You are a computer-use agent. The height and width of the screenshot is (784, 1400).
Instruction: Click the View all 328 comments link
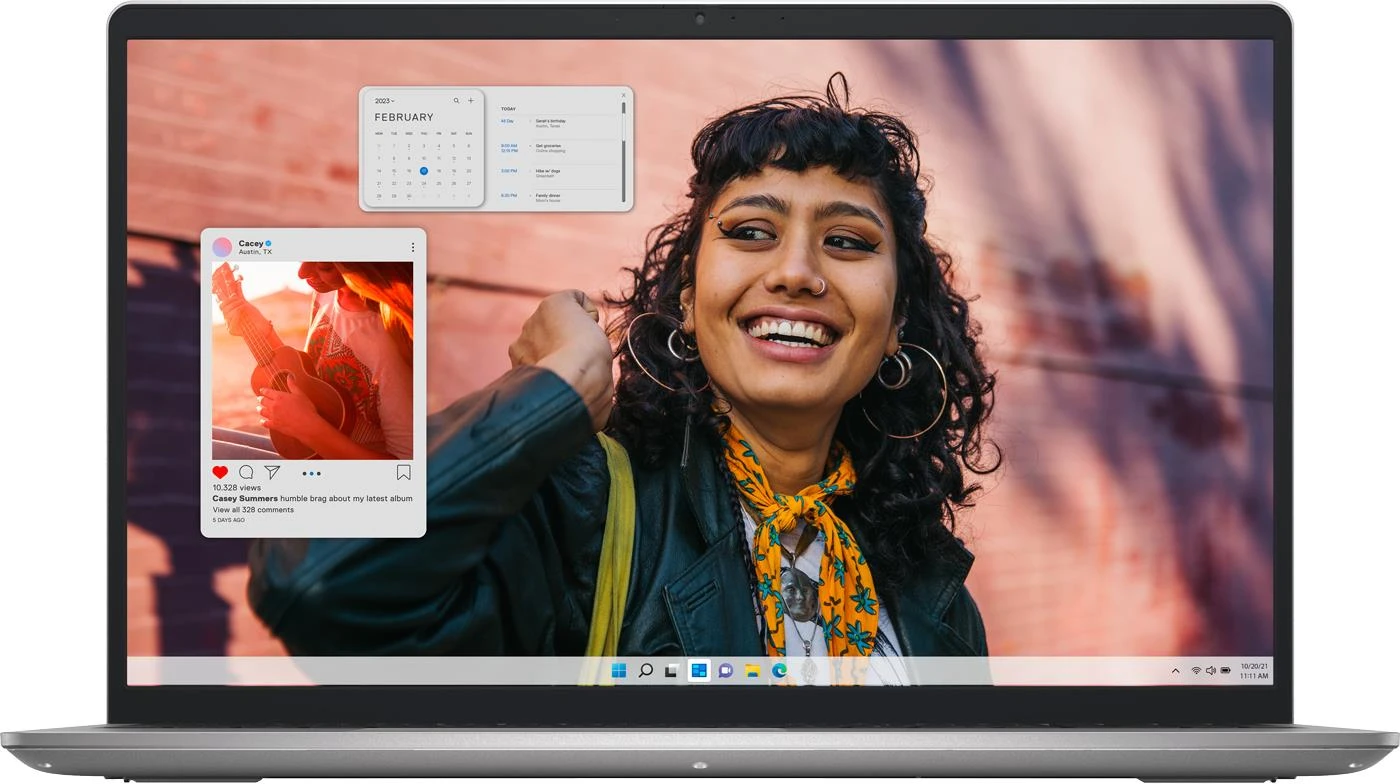pyautogui.click(x=253, y=510)
